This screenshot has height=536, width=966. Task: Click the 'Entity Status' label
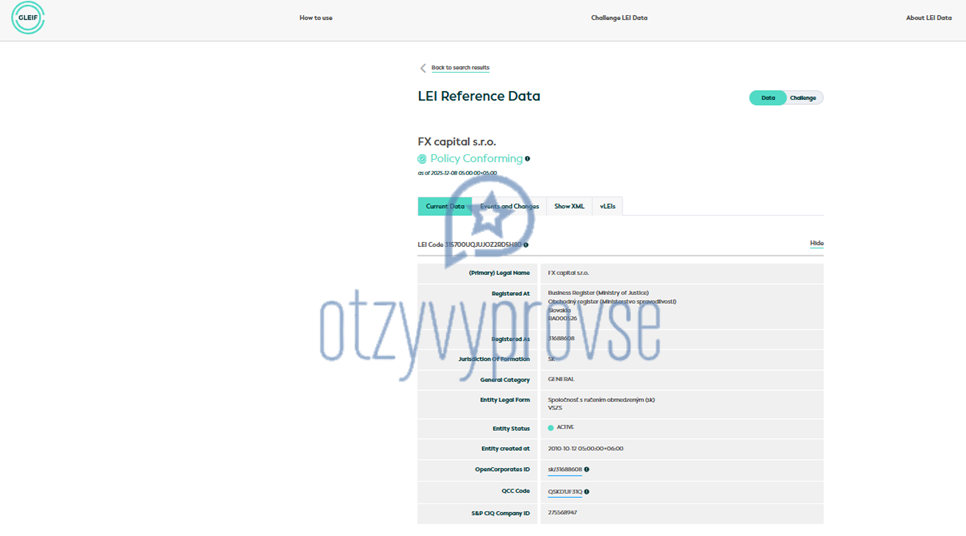[x=511, y=429]
